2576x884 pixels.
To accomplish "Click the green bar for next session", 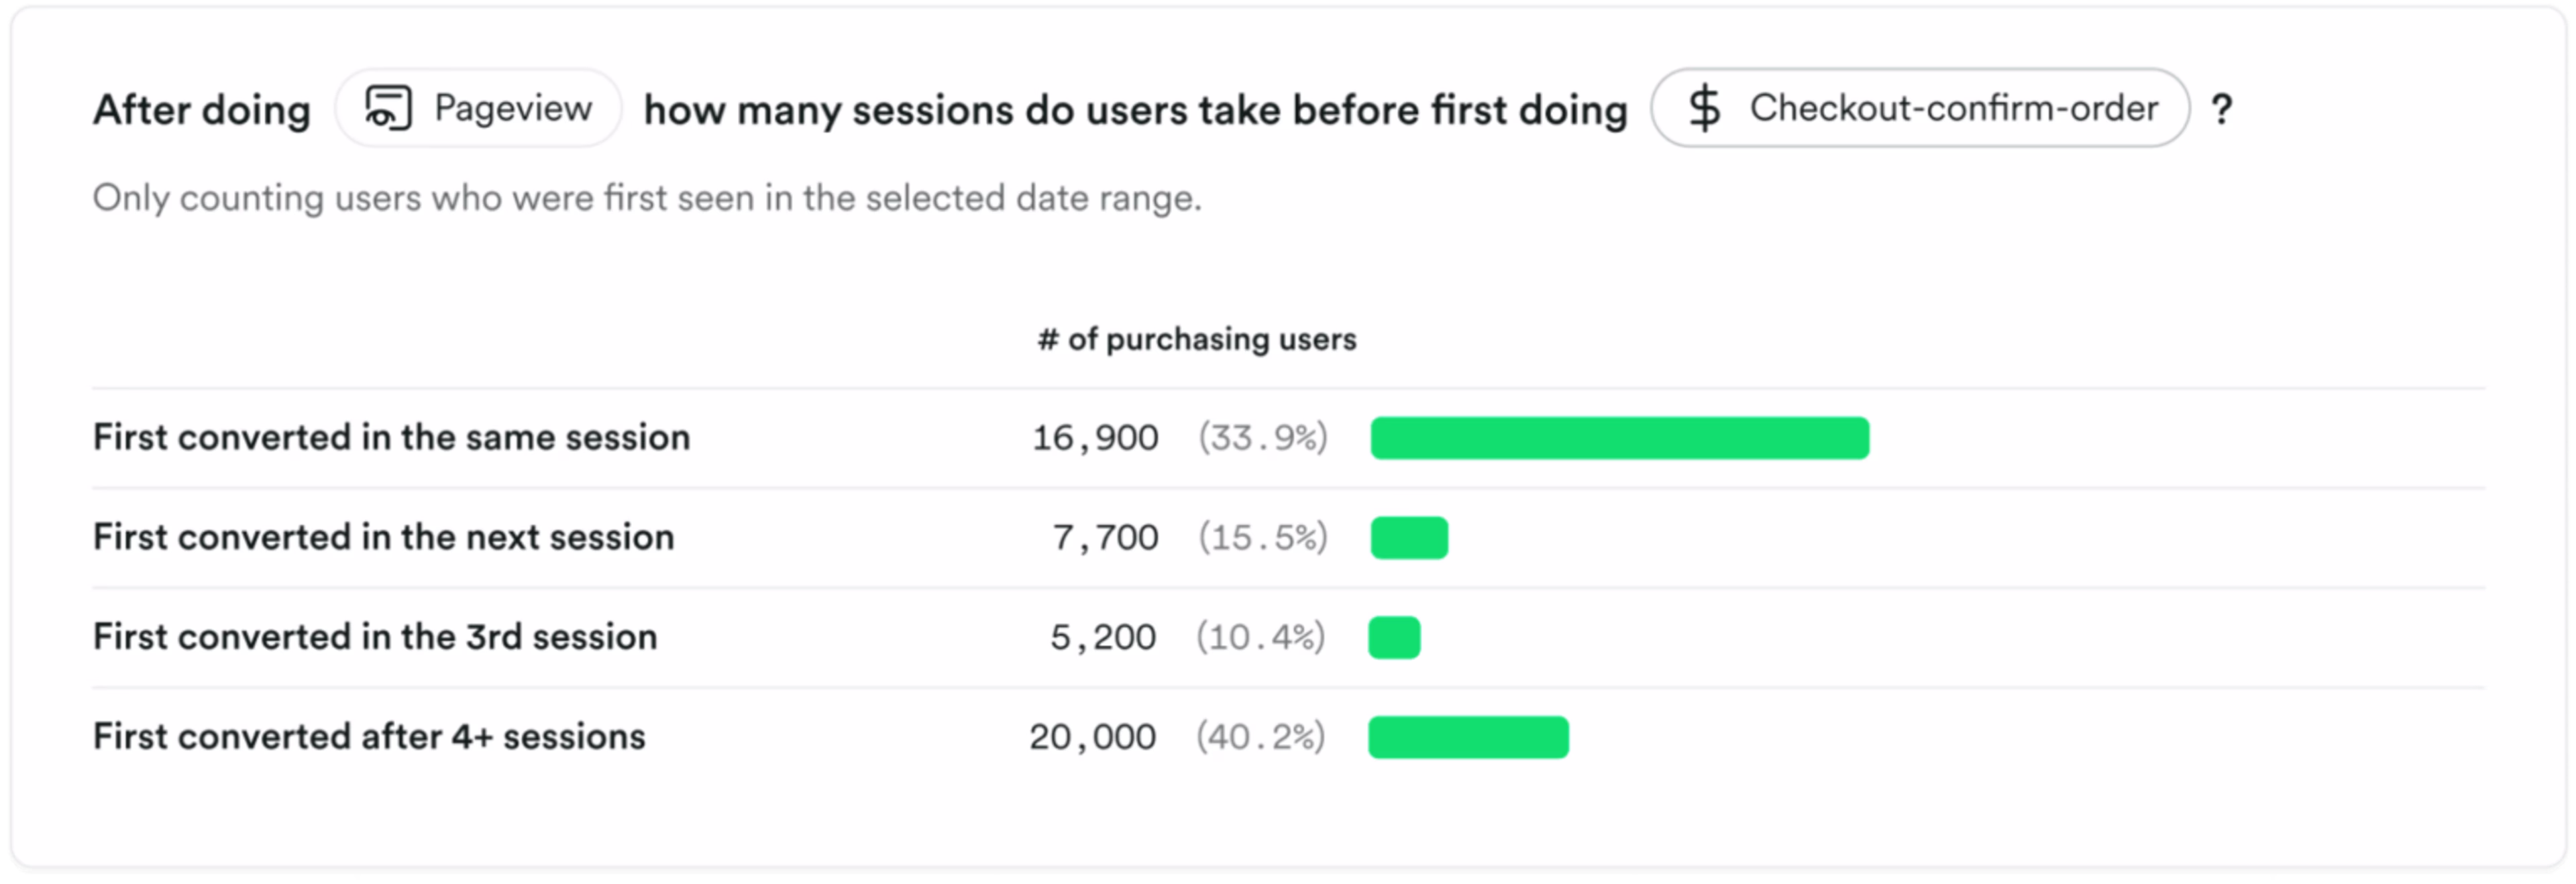I will point(1409,538).
